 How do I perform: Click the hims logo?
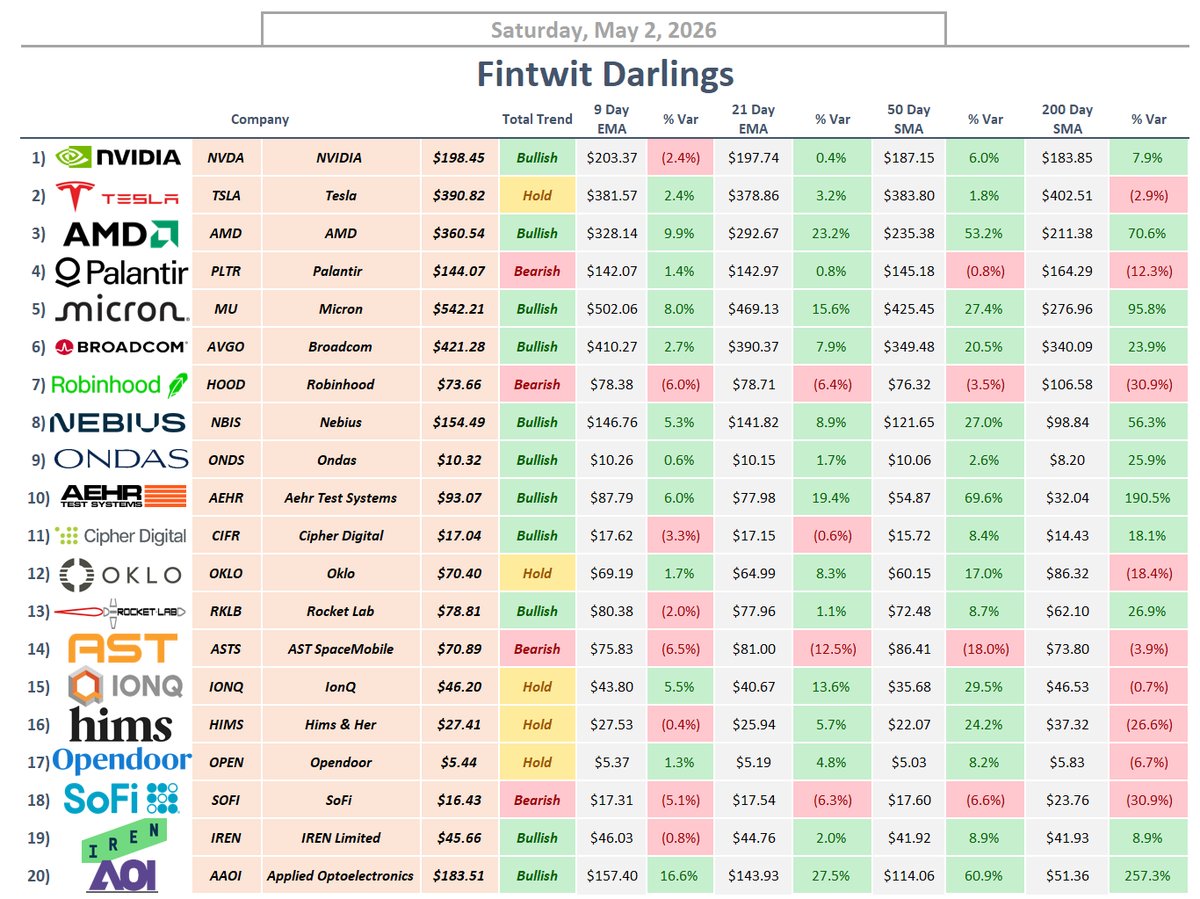click(x=120, y=724)
